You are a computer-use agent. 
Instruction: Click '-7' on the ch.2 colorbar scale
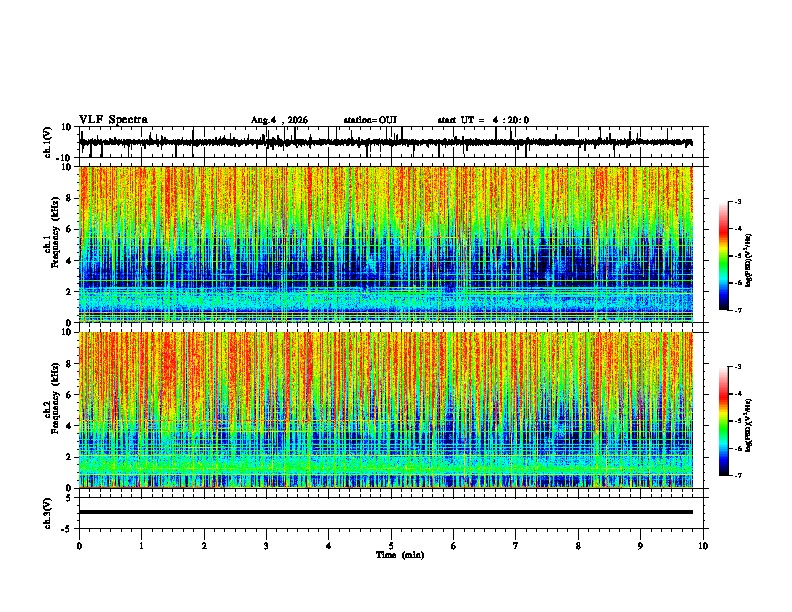click(737, 475)
